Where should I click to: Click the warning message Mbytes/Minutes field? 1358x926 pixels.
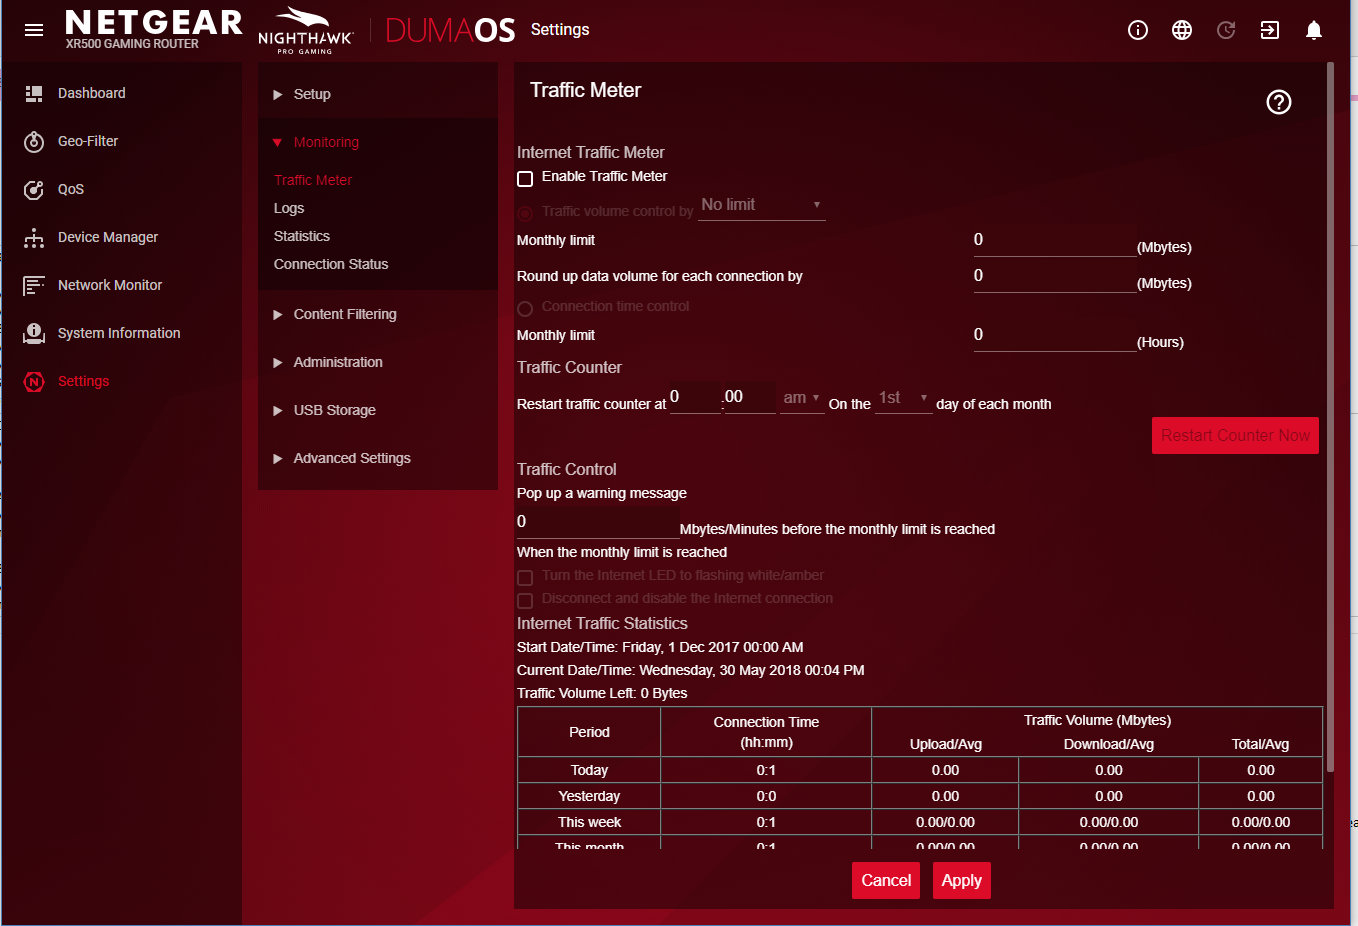(x=597, y=522)
